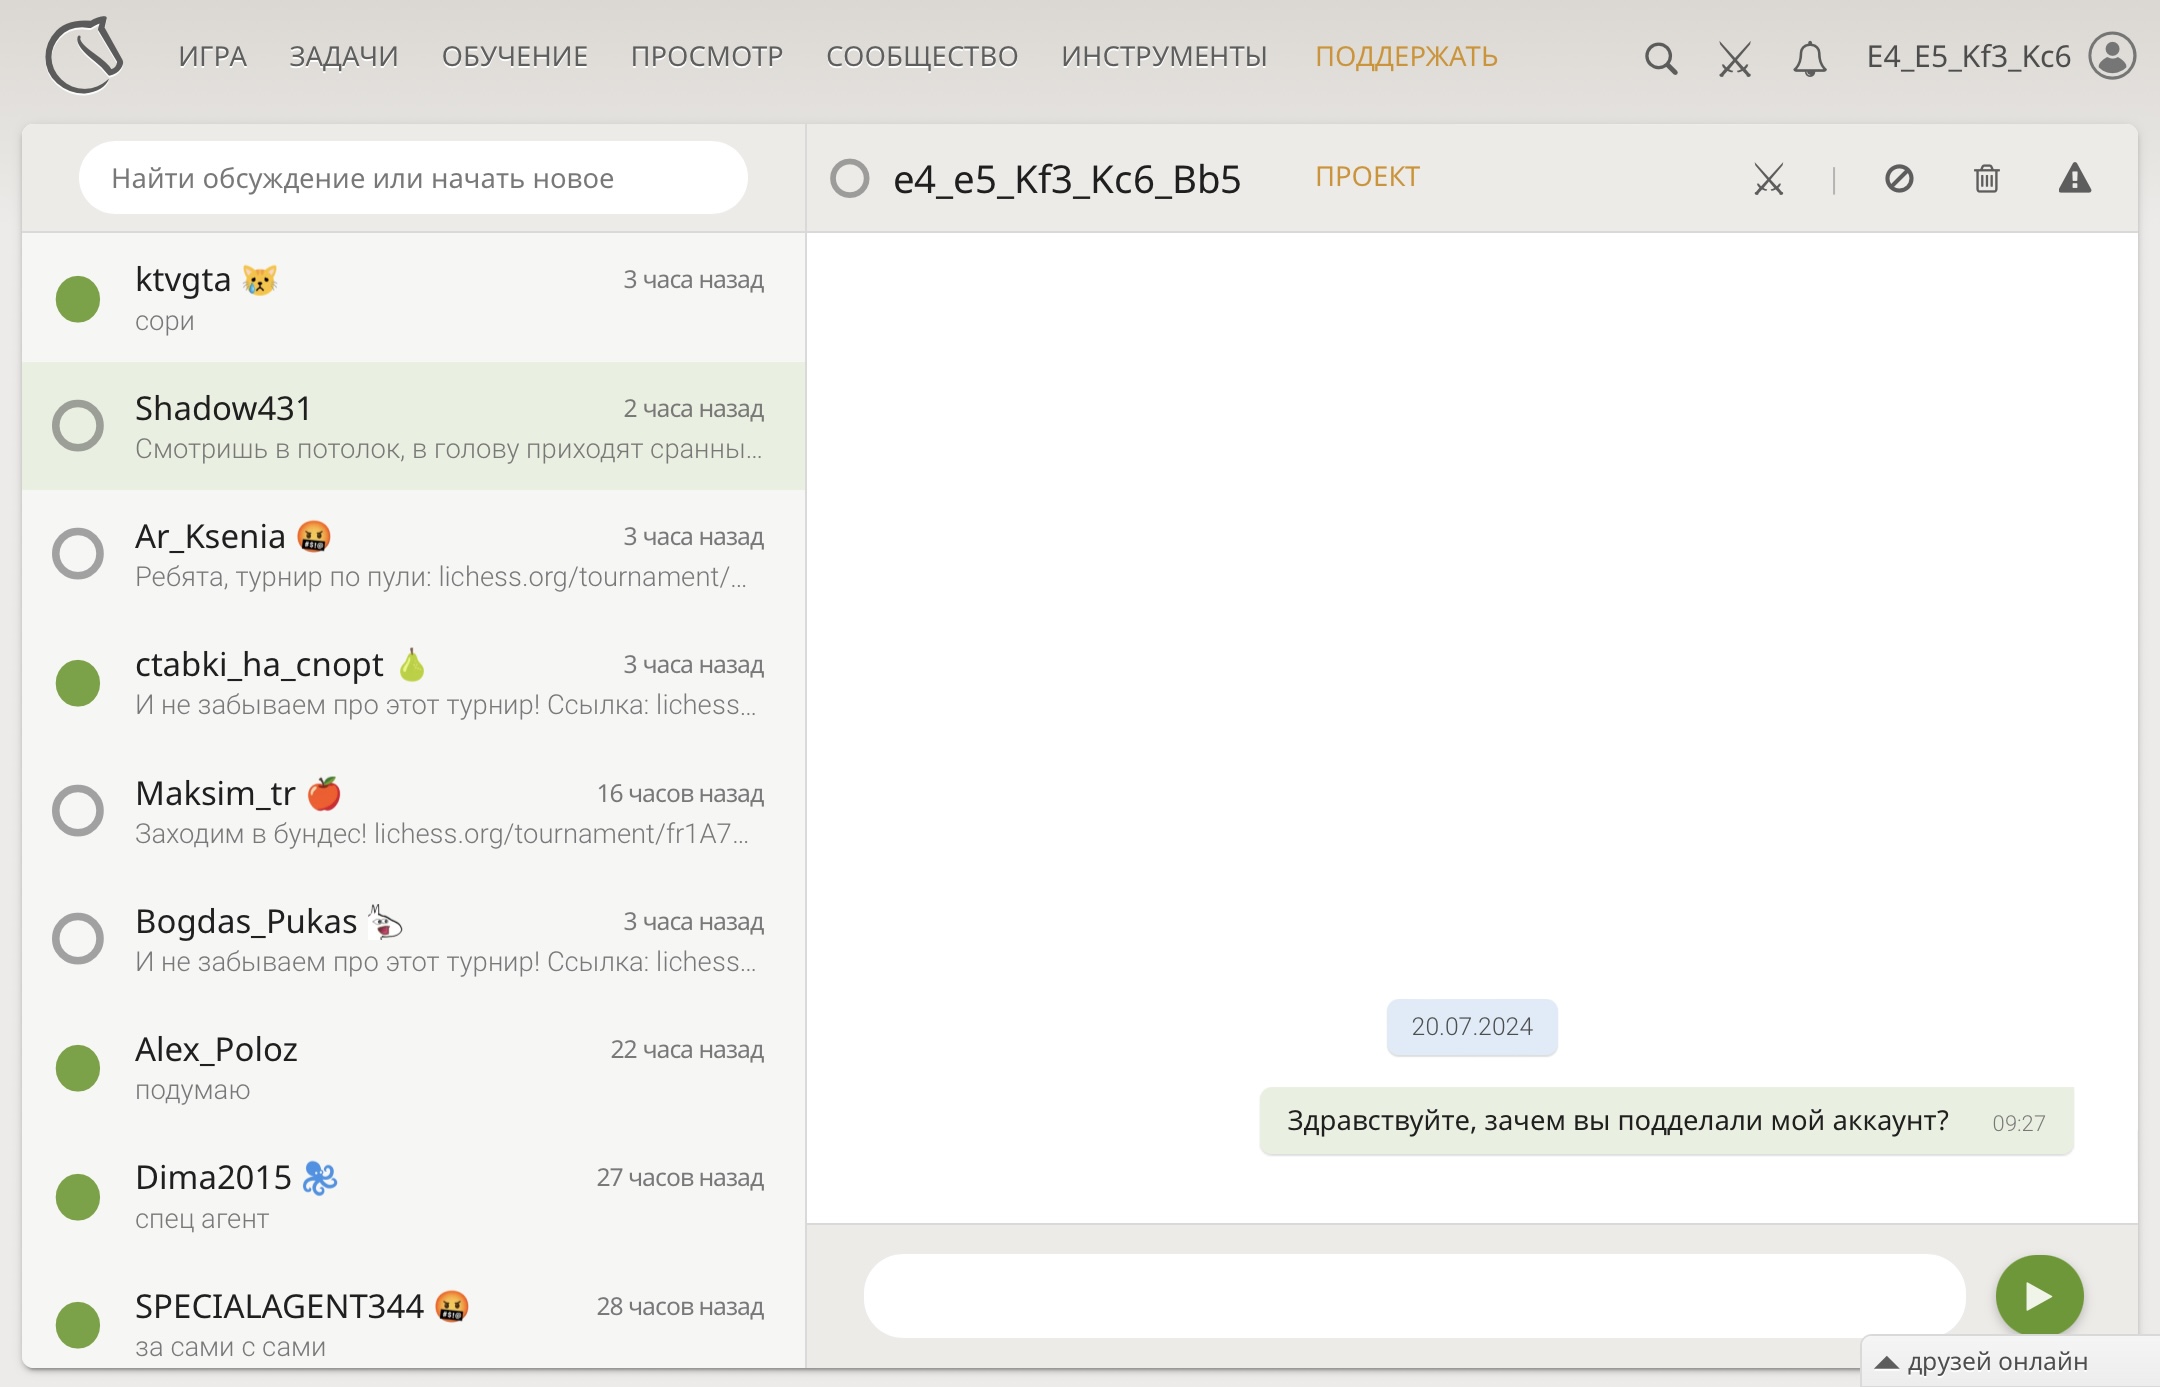The image size is (2160, 1387).
Task: Send message with green arrow button
Action: pos(2039,1296)
